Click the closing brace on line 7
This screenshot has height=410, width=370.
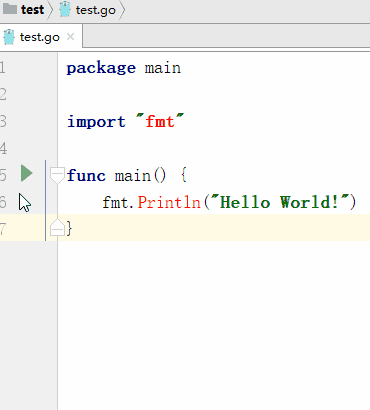pos(69,228)
